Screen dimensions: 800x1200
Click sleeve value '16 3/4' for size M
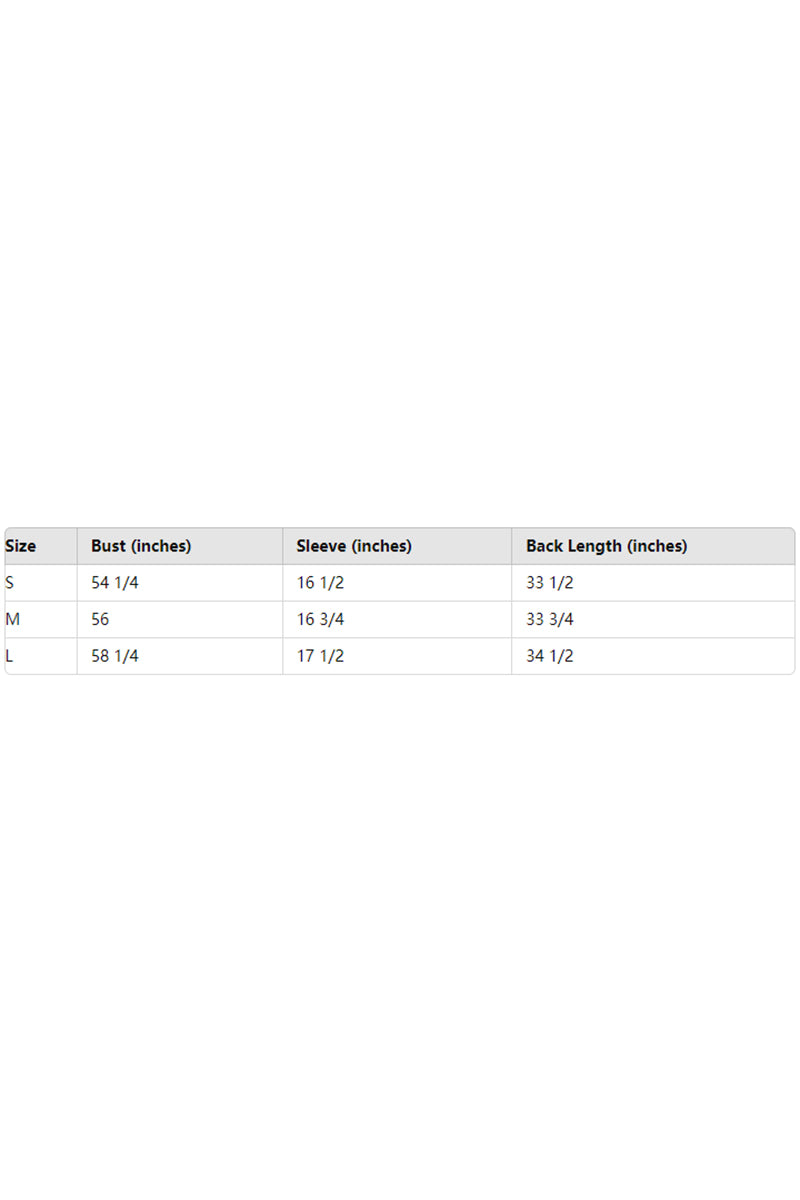point(320,620)
